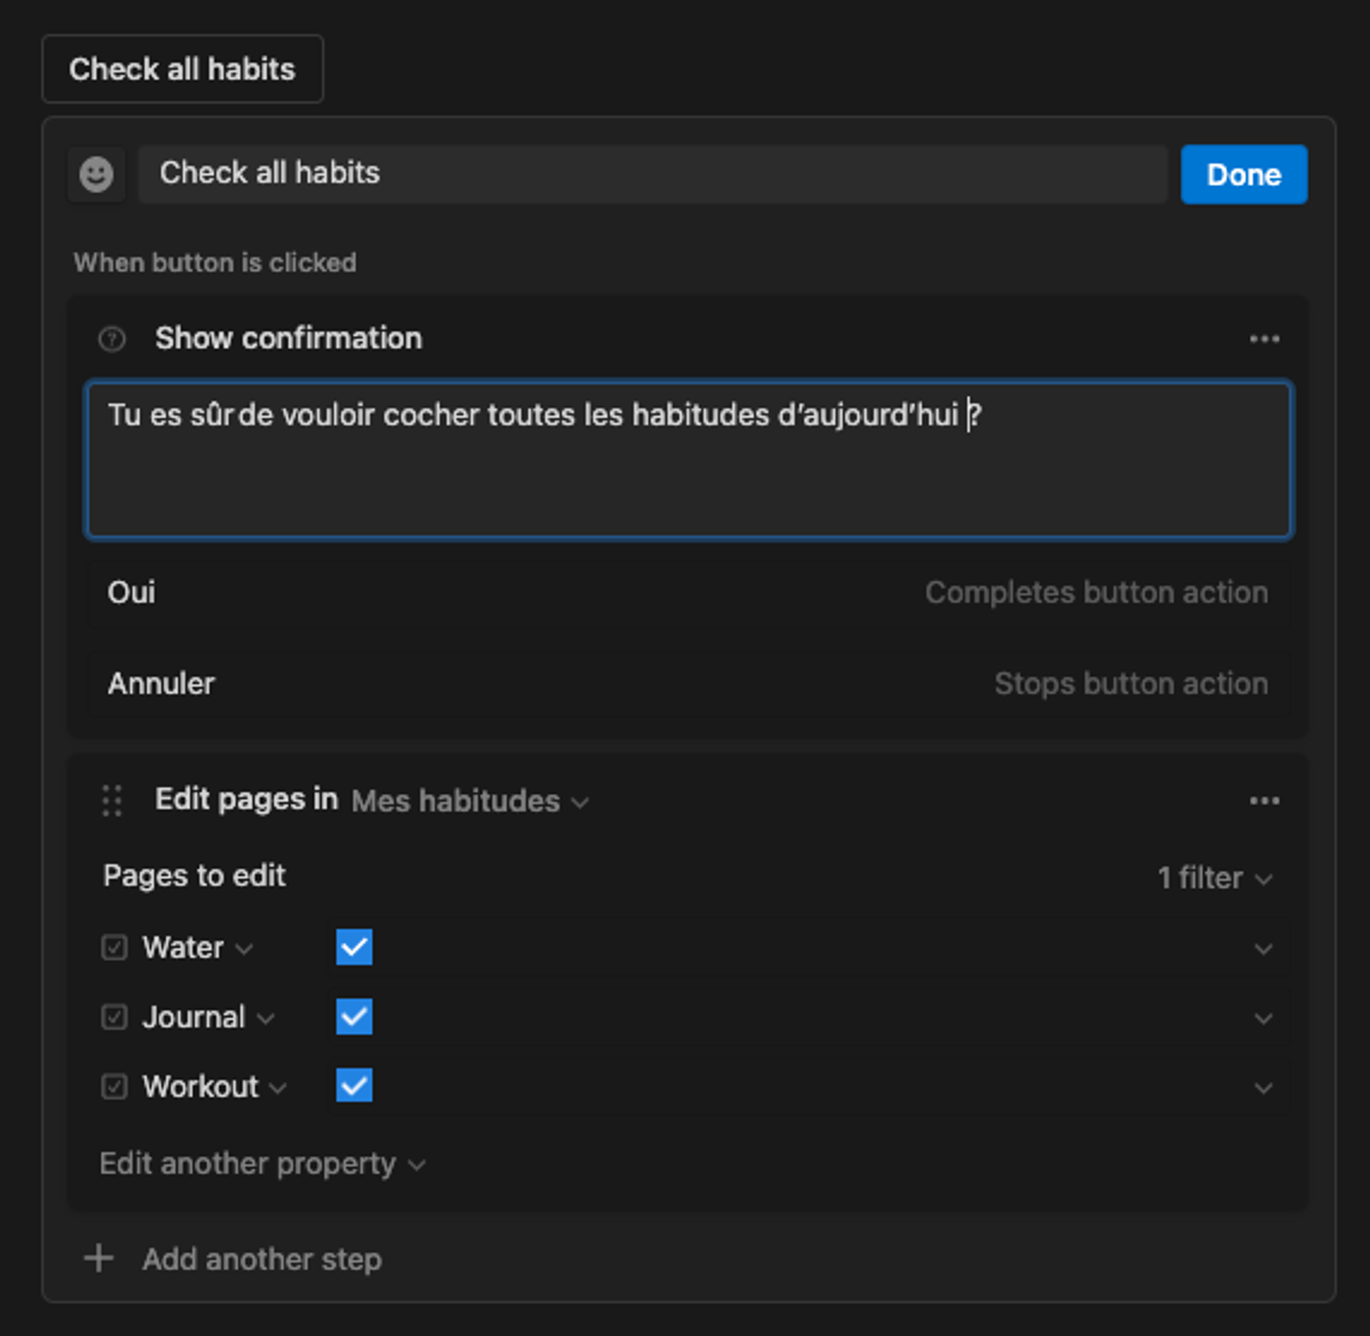
Task: Open Edit another property dropdown
Action: coord(262,1164)
